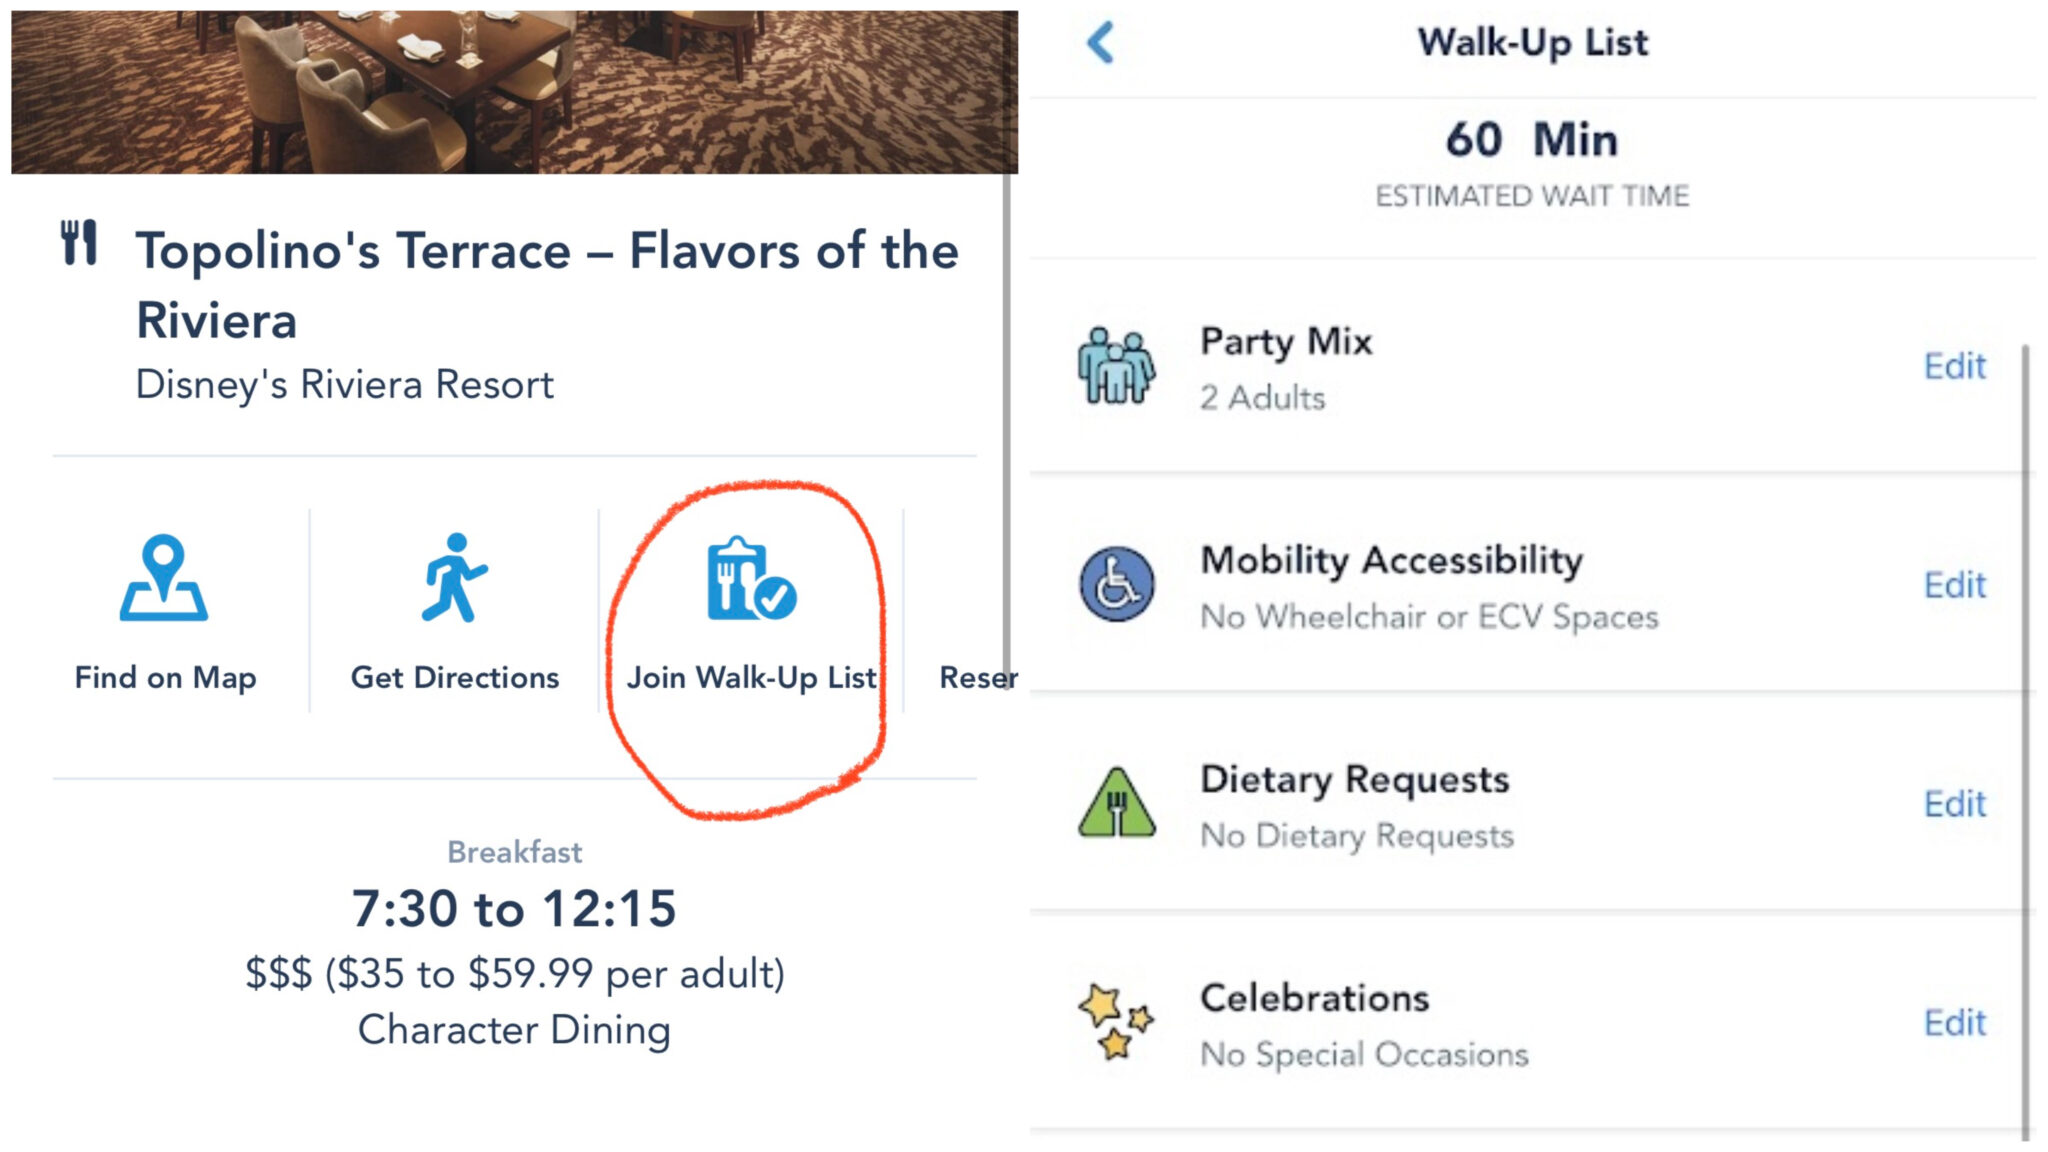Tap the Join Walk-Up List clipboard icon
Screen dimensions: 2048x1152
[750, 580]
